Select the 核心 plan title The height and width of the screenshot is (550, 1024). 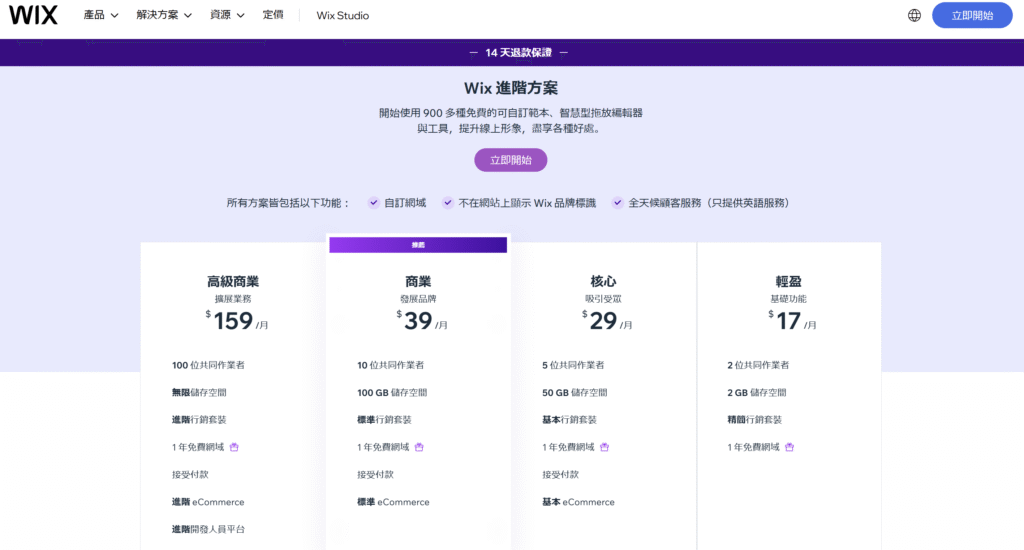(603, 282)
